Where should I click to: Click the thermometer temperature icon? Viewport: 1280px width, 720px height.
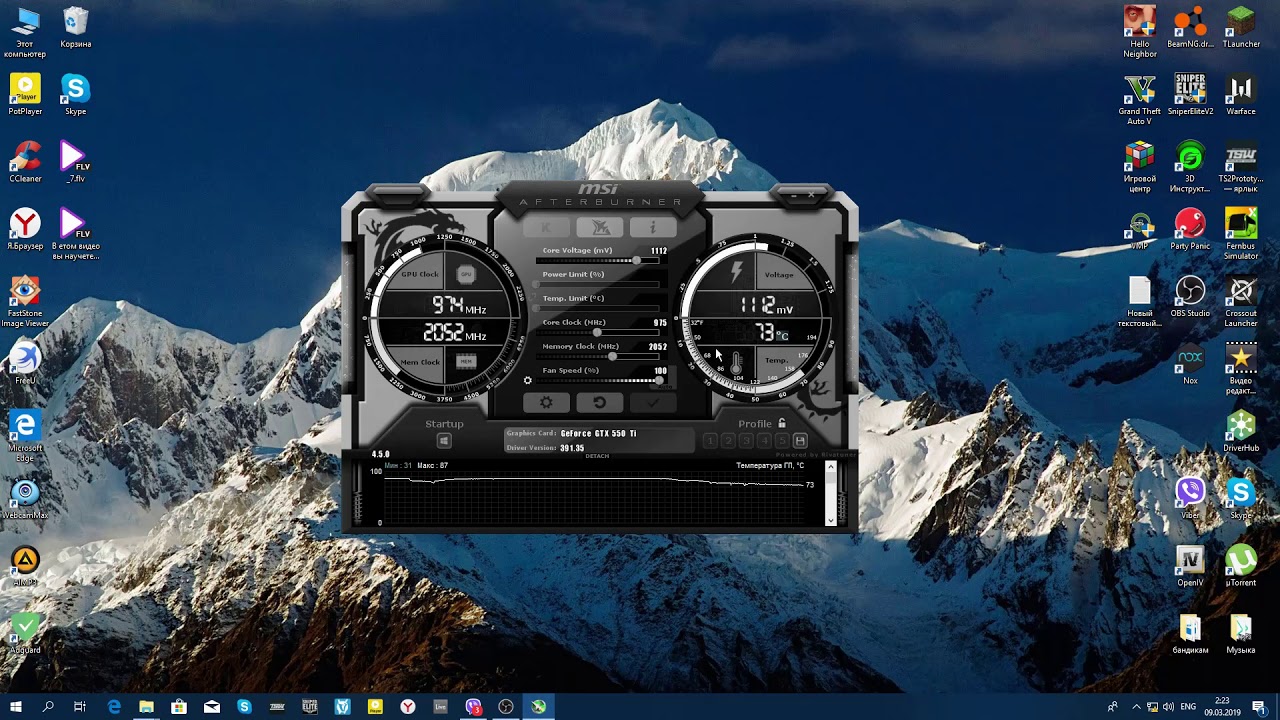point(737,362)
